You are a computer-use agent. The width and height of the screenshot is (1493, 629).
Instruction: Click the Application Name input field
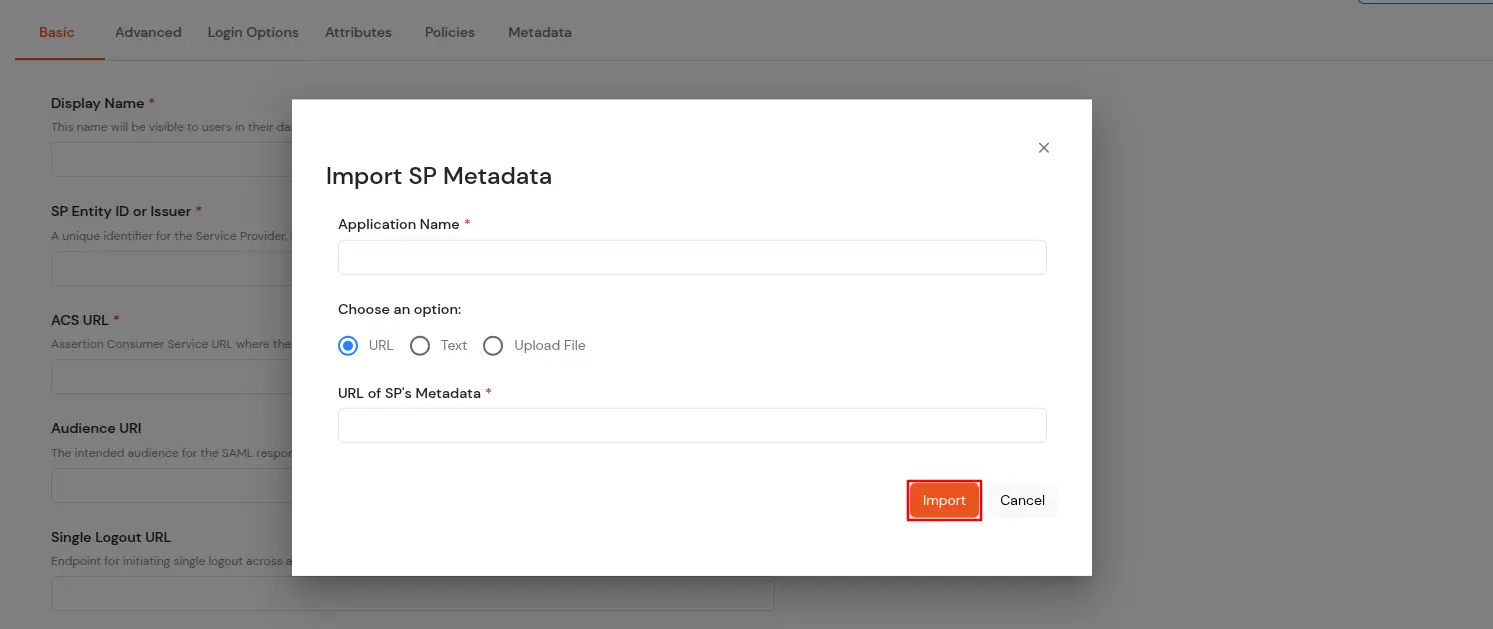(x=692, y=257)
